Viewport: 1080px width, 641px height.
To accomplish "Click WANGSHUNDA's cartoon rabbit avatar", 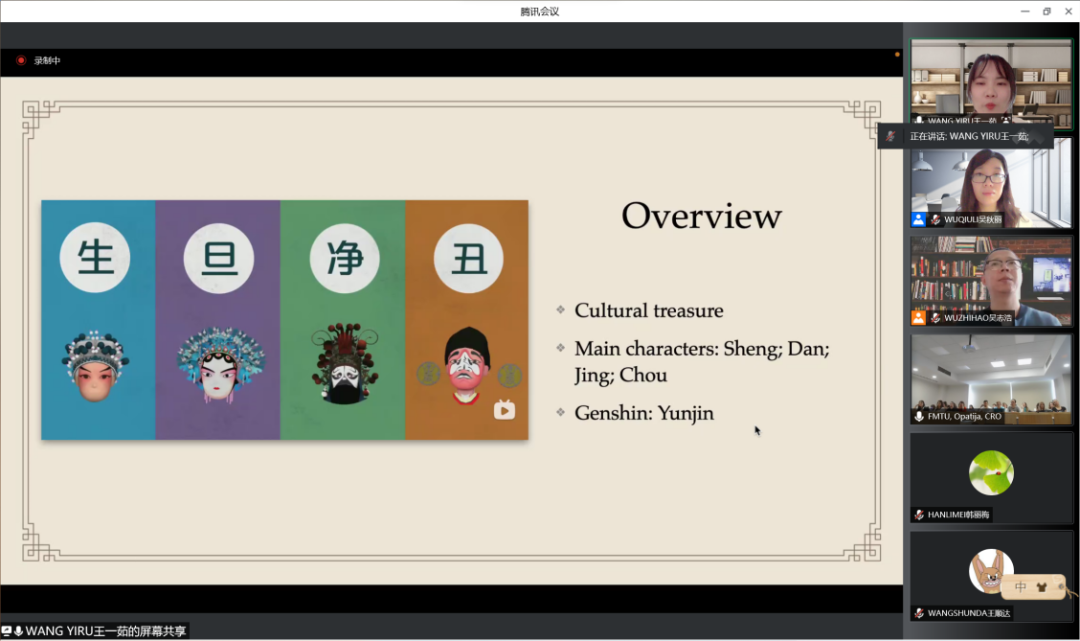I will (988, 571).
